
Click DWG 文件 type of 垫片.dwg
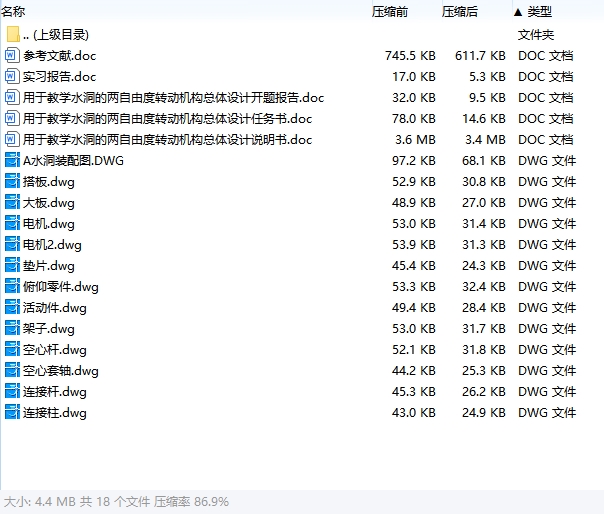547,265
